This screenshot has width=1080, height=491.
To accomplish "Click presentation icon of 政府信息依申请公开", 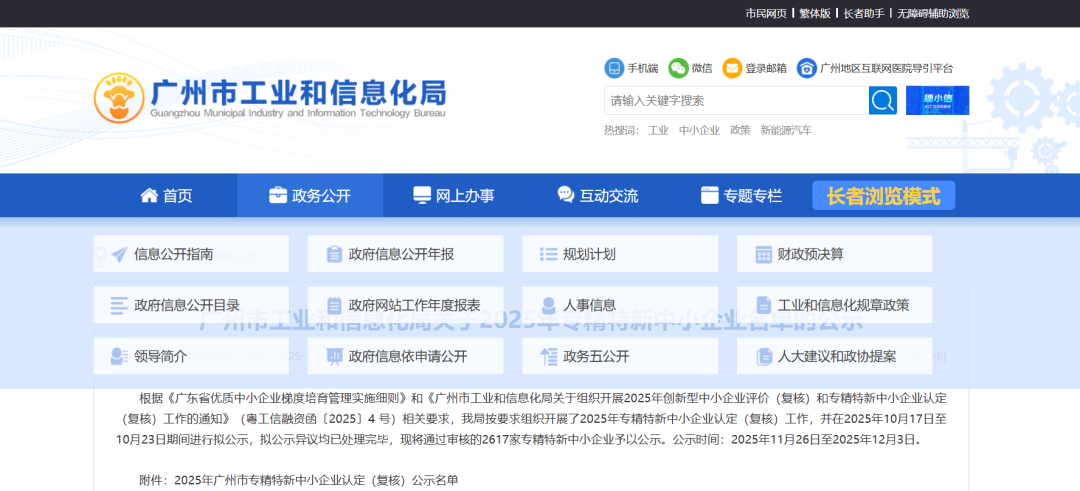I will [x=334, y=356].
